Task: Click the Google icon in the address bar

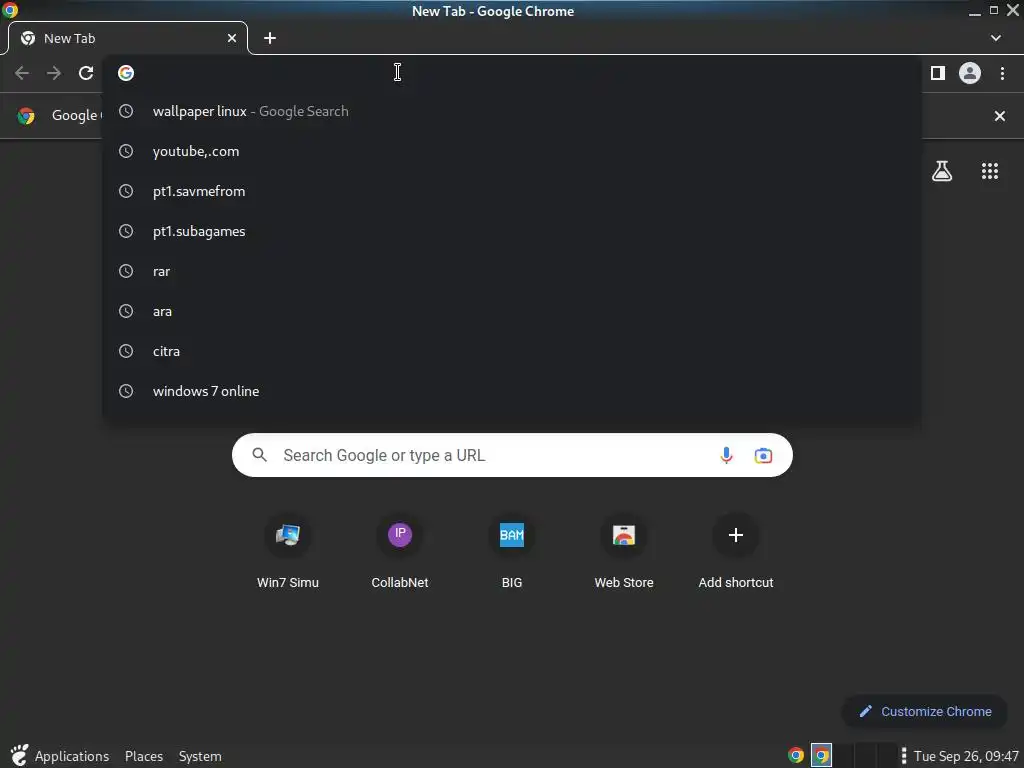Action: (126, 73)
